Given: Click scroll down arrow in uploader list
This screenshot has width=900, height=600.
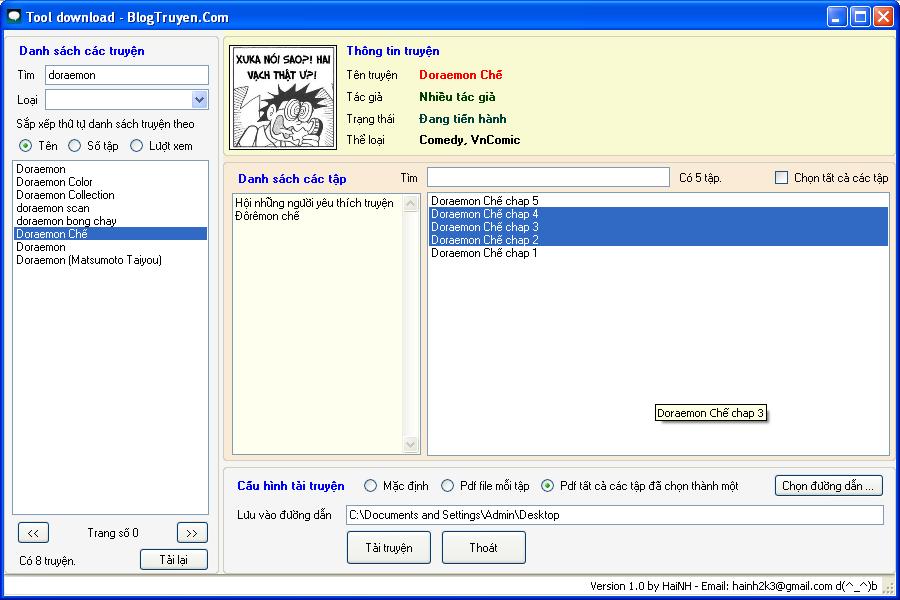Looking at the screenshot, I should 411,445.
